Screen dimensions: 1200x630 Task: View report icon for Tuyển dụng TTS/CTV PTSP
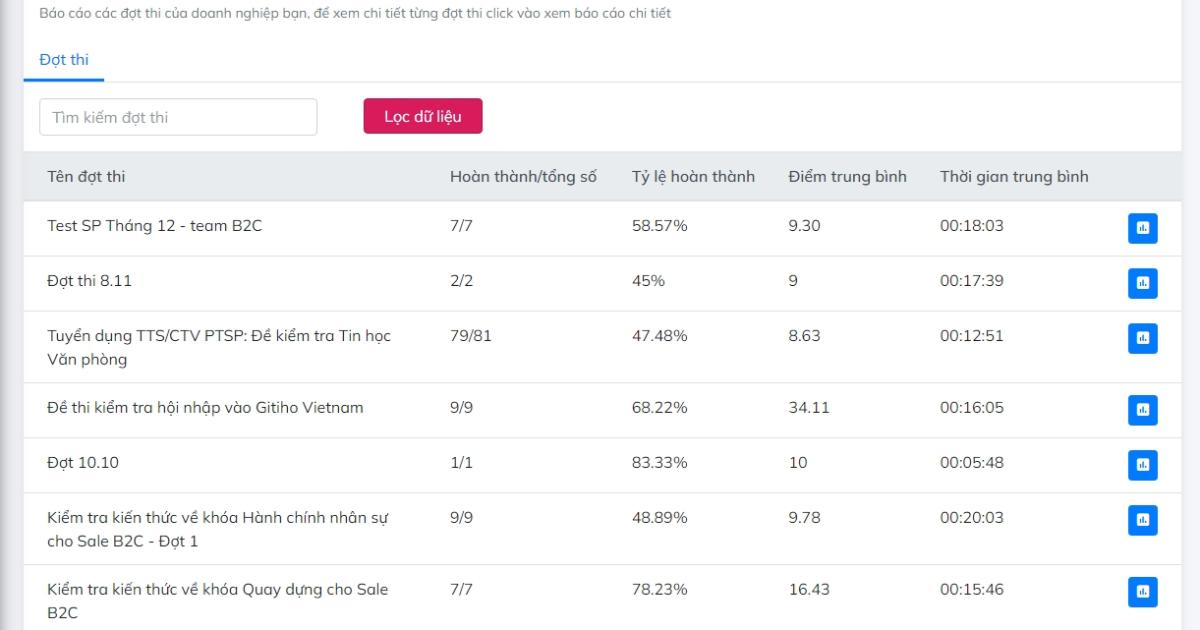[1142, 338]
